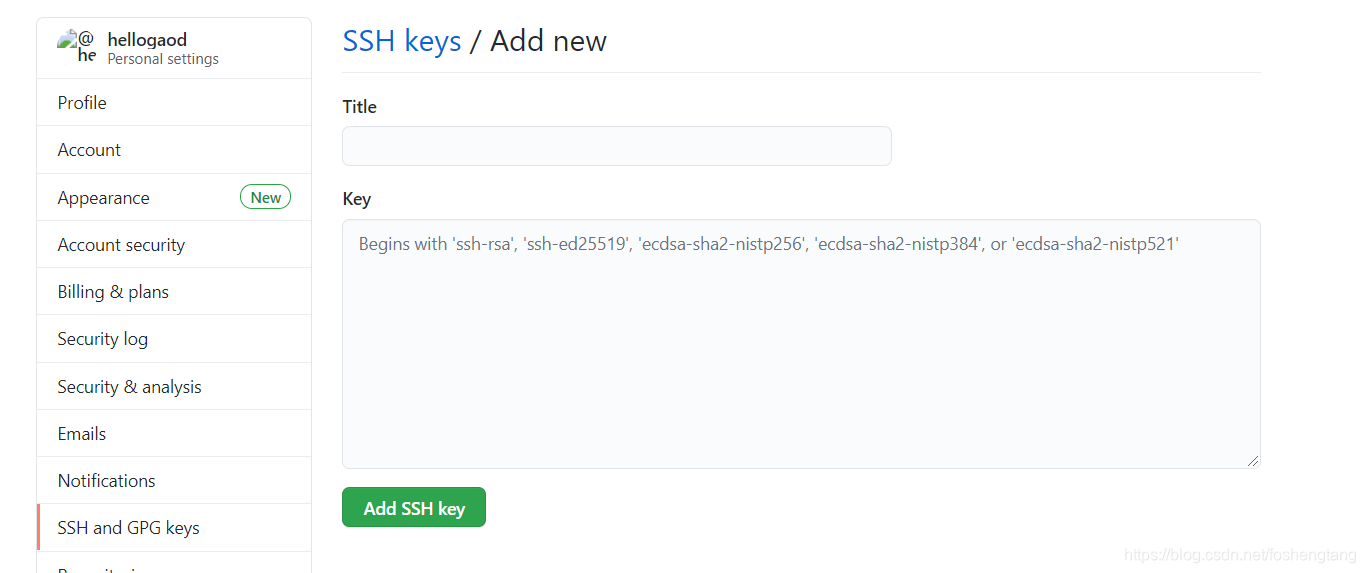Image resolution: width=1365 pixels, height=573 pixels.
Task: Click the hellogaod username link
Action: click(147, 40)
